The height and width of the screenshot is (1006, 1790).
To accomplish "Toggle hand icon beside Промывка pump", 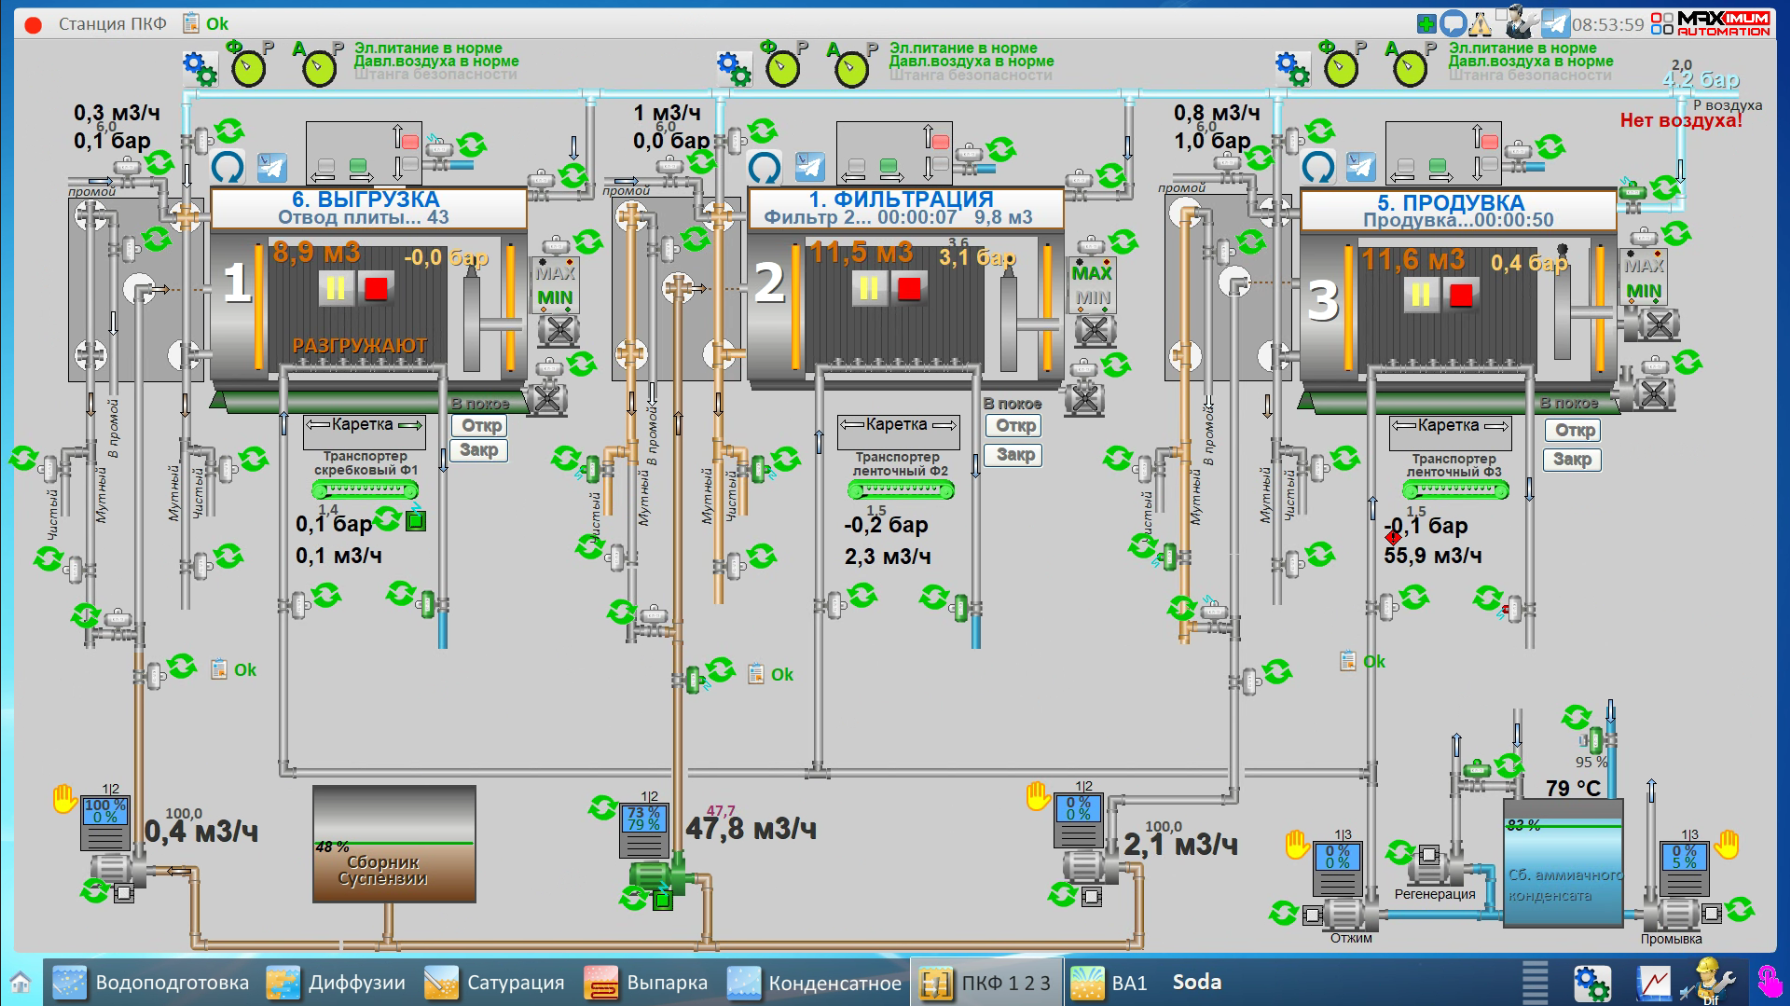I will (x=1727, y=845).
